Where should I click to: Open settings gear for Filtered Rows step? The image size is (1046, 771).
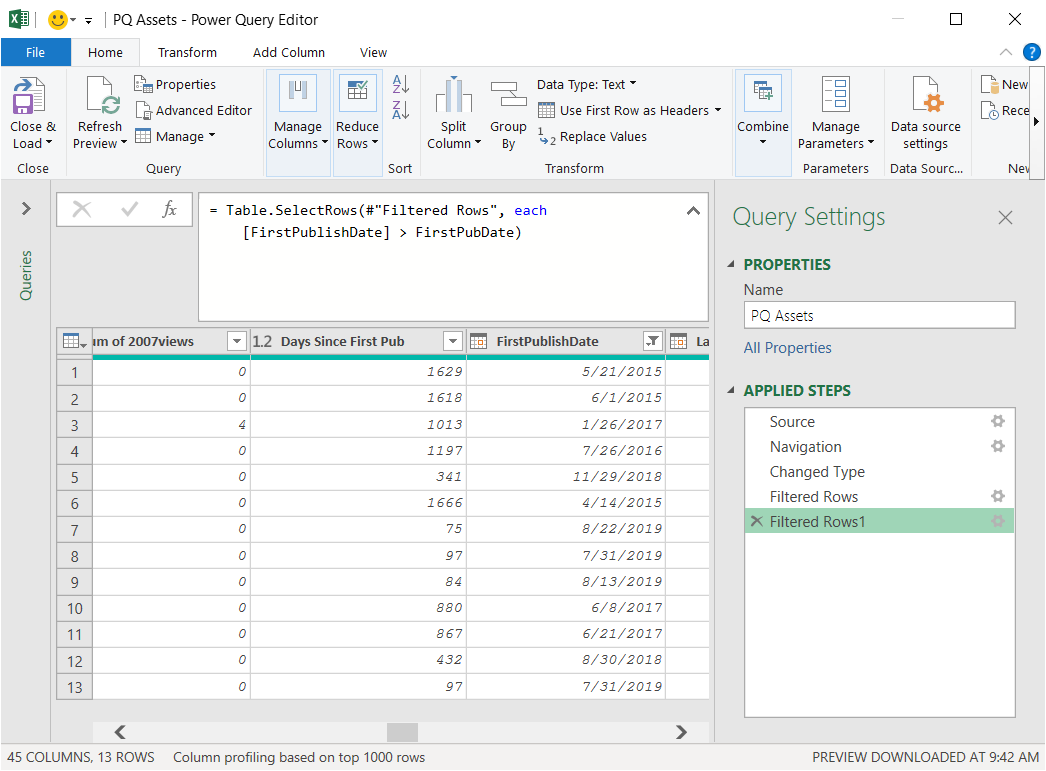(x=997, y=496)
